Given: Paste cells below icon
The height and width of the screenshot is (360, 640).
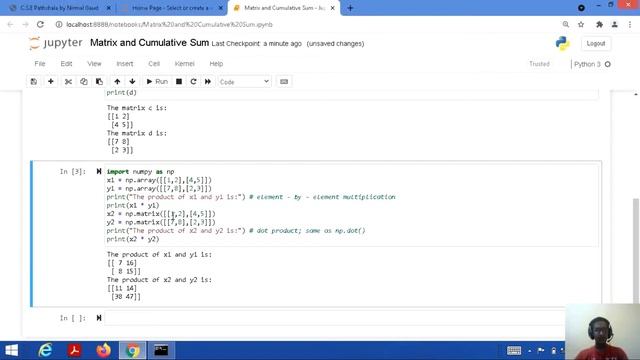Looking at the screenshot, I should coord(99,82).
